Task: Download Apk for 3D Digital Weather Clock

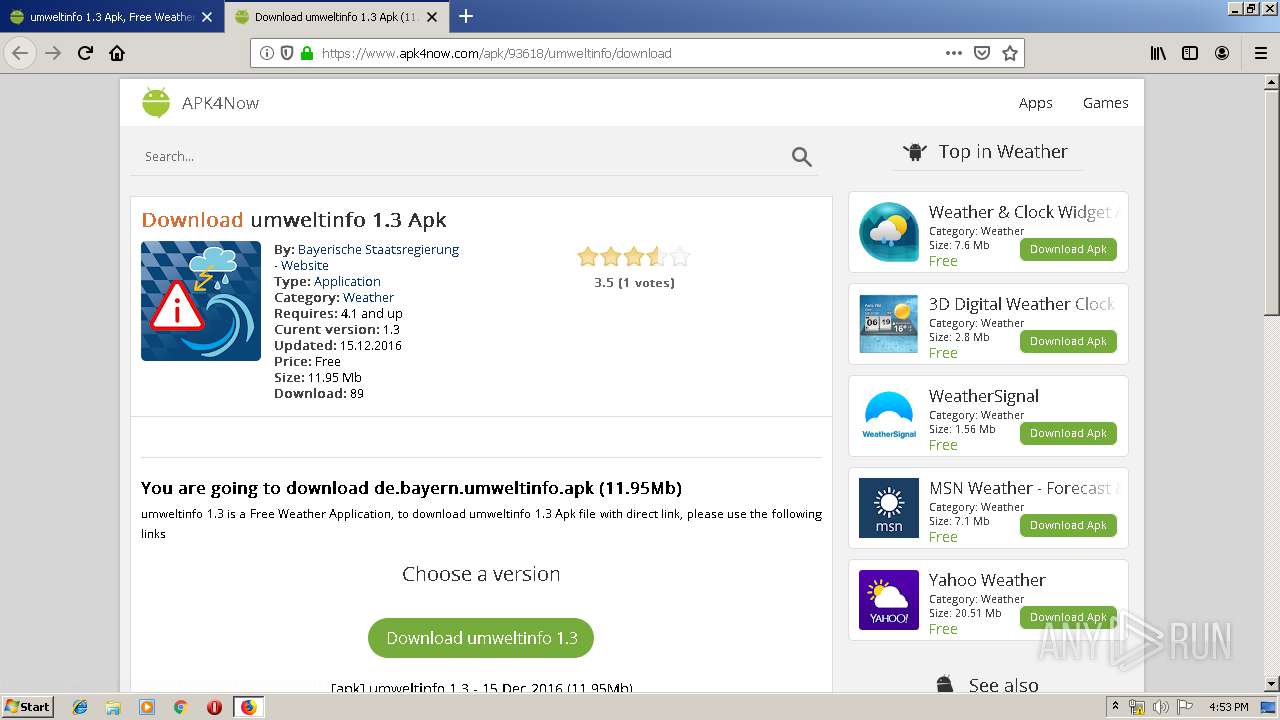Action: [x=1068, y=341]
